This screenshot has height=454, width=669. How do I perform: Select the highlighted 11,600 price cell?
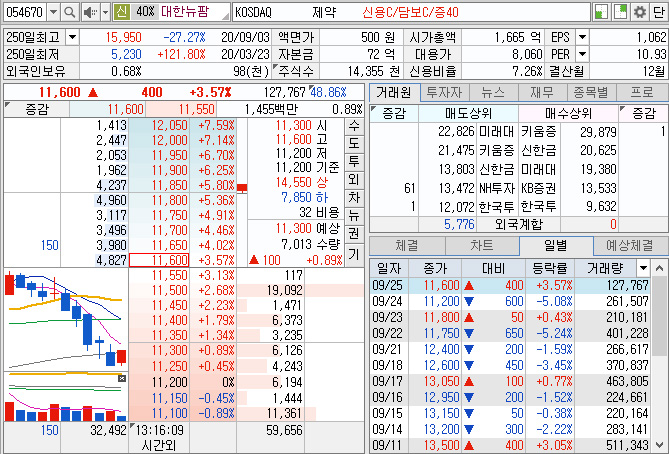coord(158,260)
